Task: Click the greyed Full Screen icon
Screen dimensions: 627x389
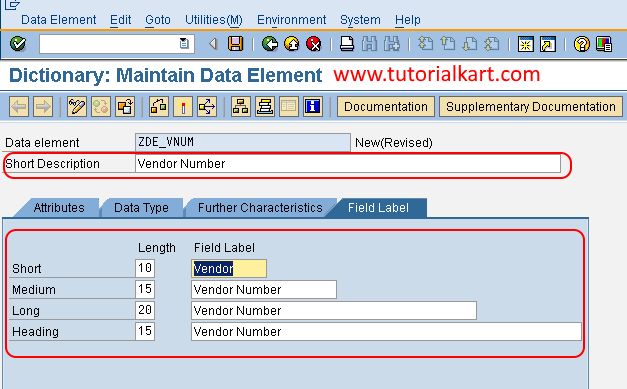Action: [289, 107]
